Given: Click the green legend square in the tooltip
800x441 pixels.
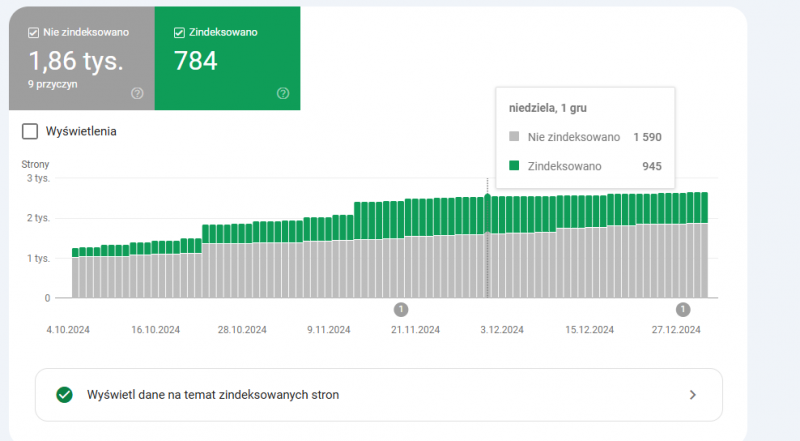Looking at the screenshot, I should (x=514, y=166).
